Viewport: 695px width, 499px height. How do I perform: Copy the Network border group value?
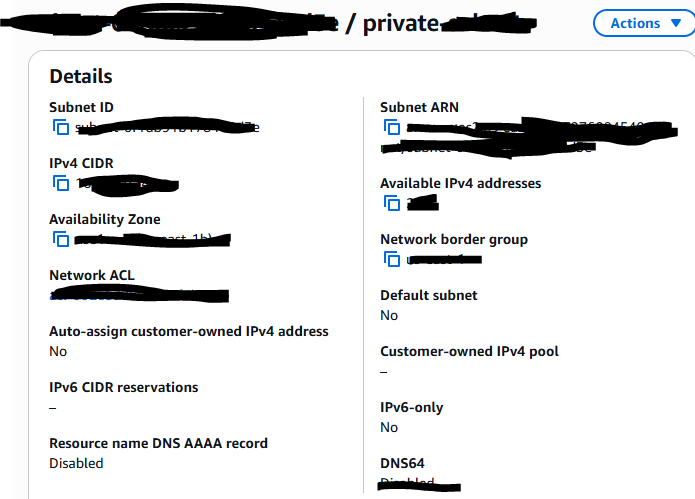391,259
